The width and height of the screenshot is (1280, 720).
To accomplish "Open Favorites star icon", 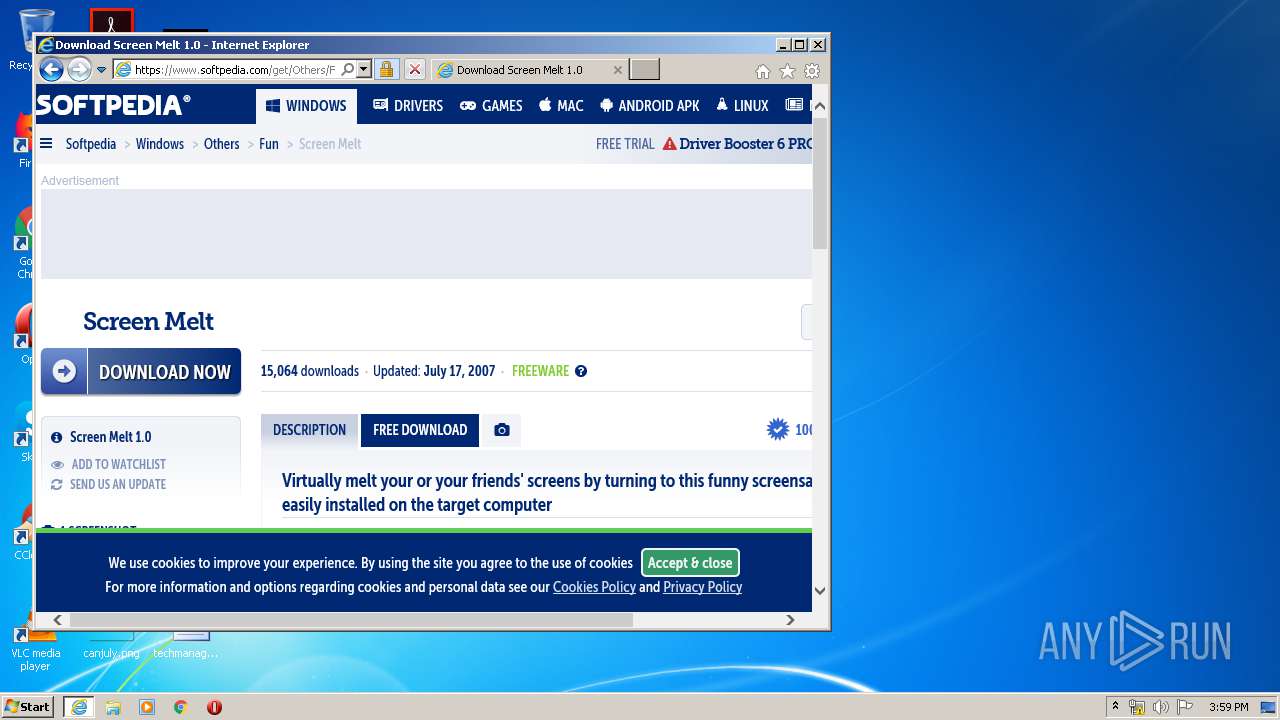I will point(787,71).
